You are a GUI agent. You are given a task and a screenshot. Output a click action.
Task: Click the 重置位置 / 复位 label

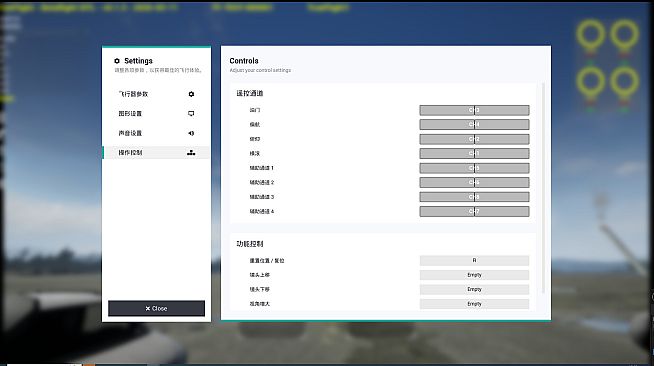(x=267, y=261)
